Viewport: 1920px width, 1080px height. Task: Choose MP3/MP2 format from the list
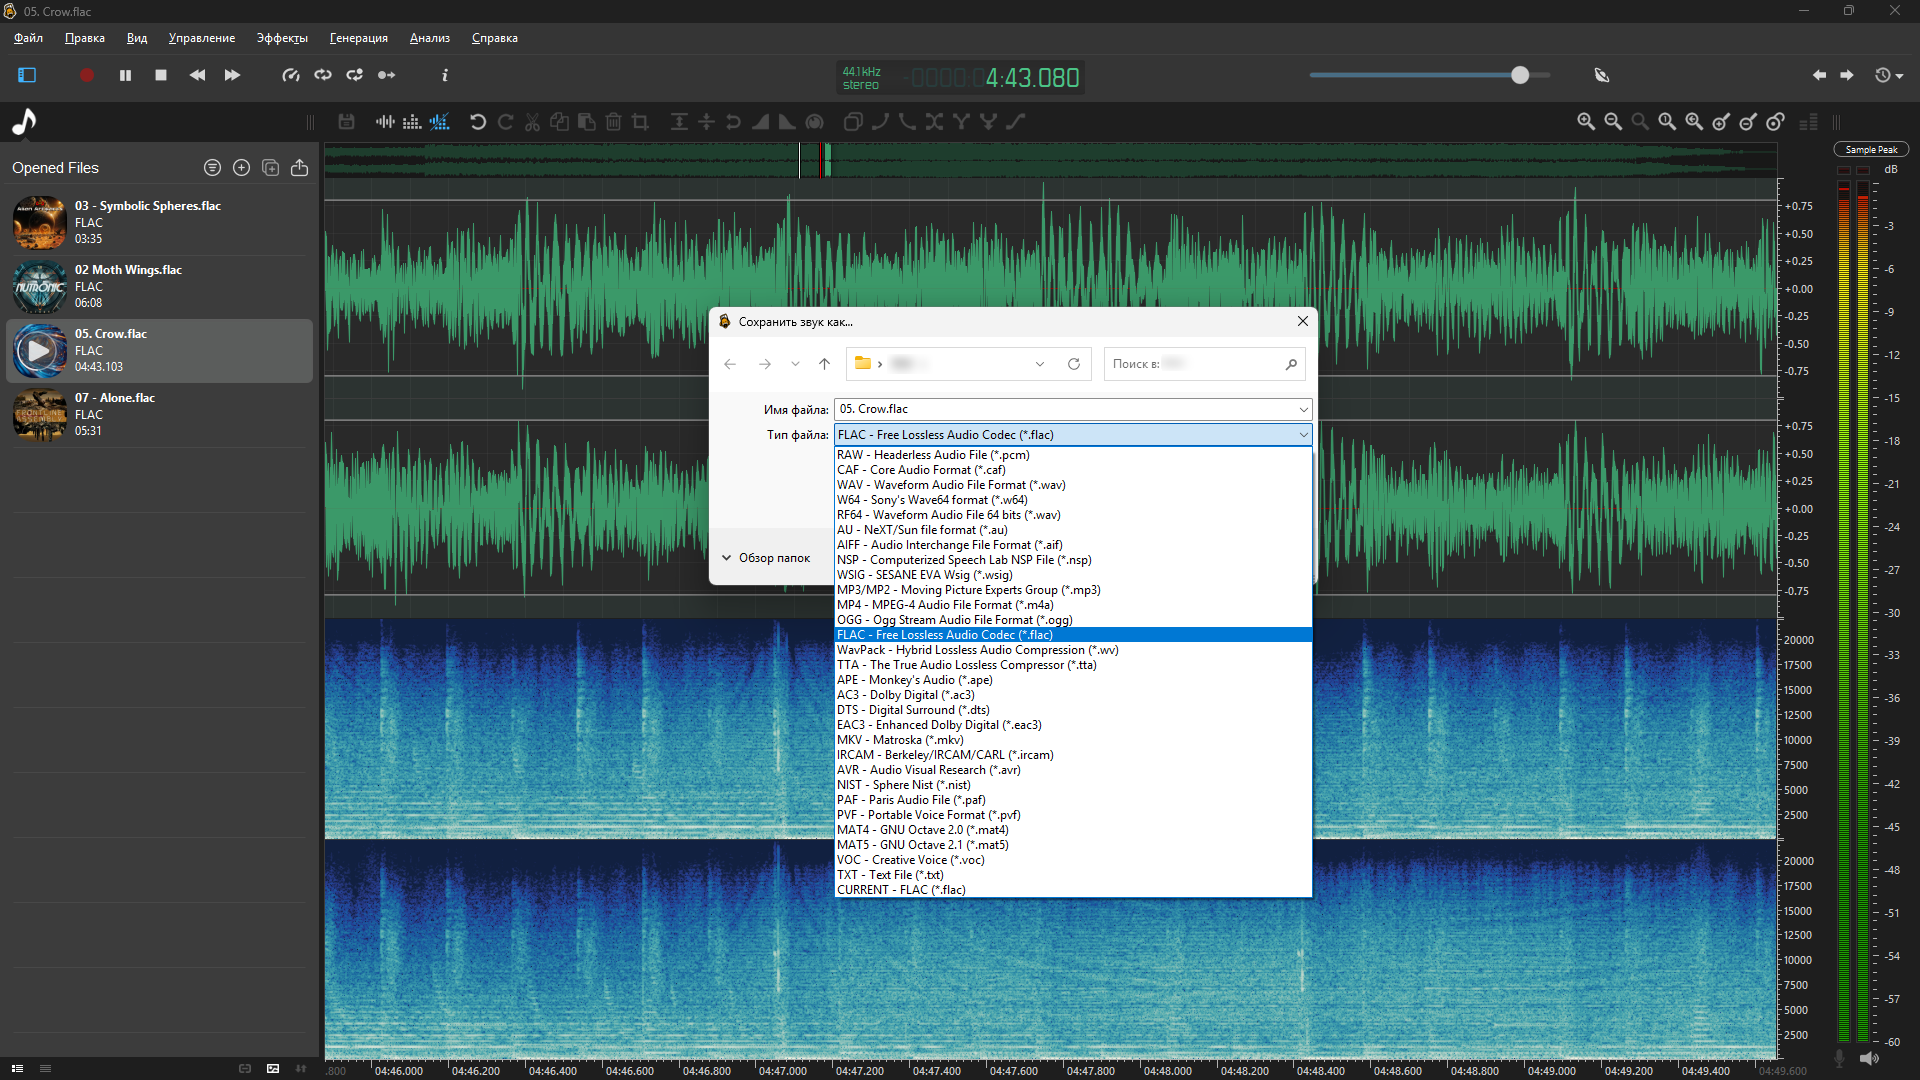coord(968,590)
